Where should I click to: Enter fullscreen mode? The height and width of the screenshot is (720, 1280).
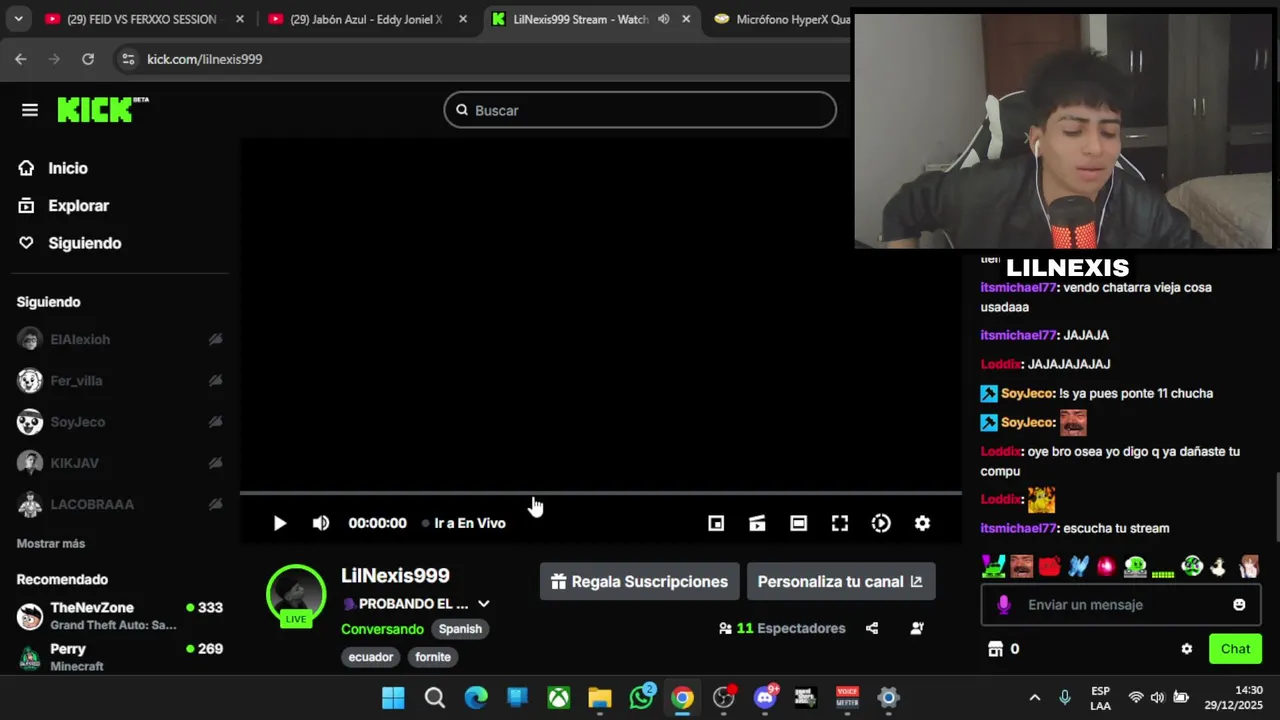[840, 523]
